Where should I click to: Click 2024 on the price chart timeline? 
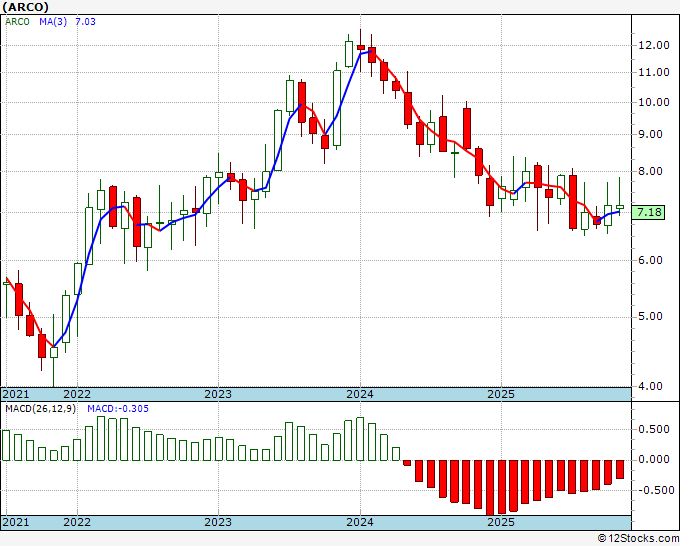pos(360,394)
